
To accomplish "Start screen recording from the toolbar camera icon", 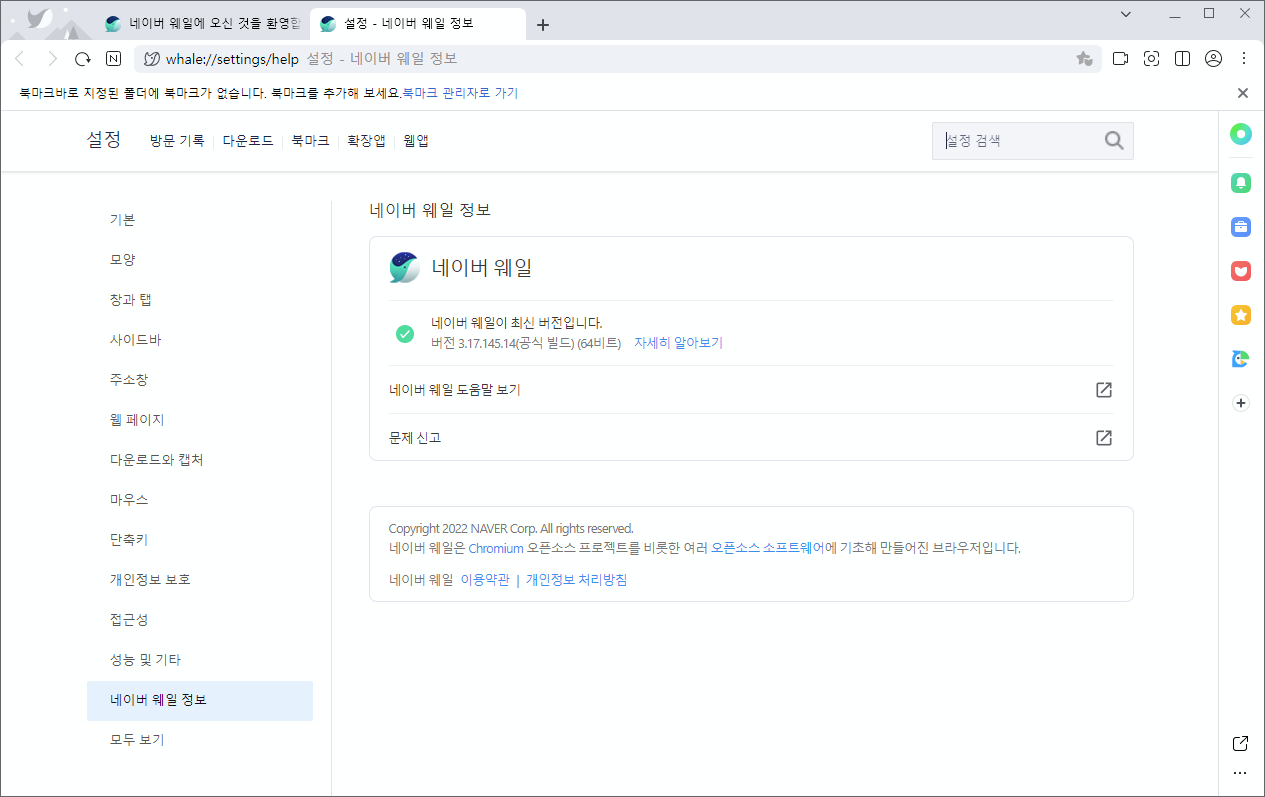I will pos(1120,59).
